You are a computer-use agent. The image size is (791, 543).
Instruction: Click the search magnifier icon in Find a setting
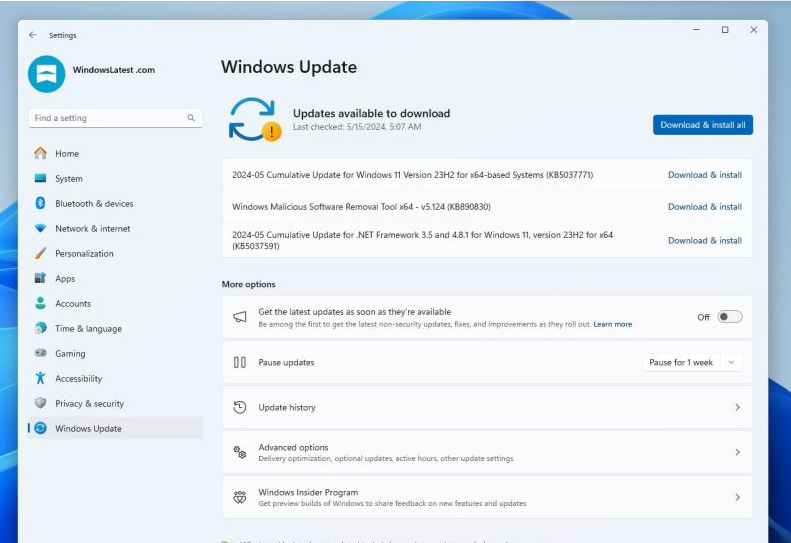(x=191, y=118)
